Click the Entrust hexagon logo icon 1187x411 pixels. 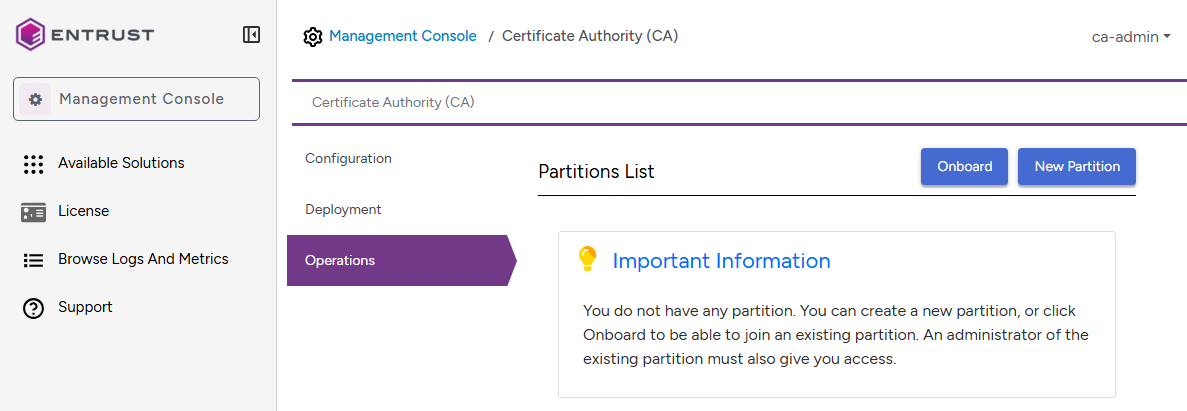pos(31,35)
